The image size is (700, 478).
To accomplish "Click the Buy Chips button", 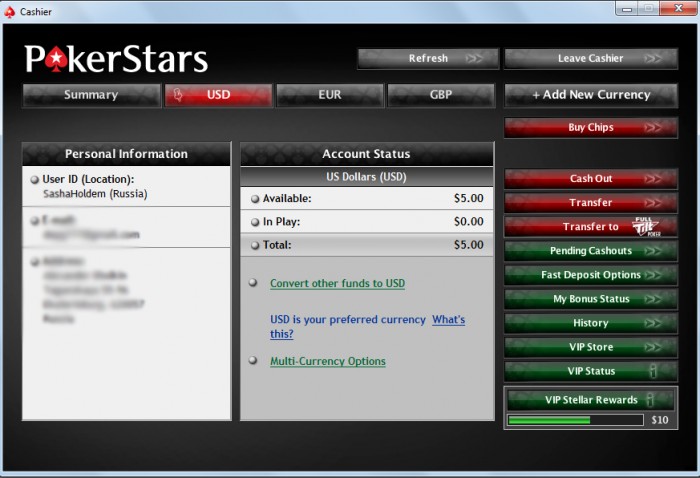I will (591, 128).
